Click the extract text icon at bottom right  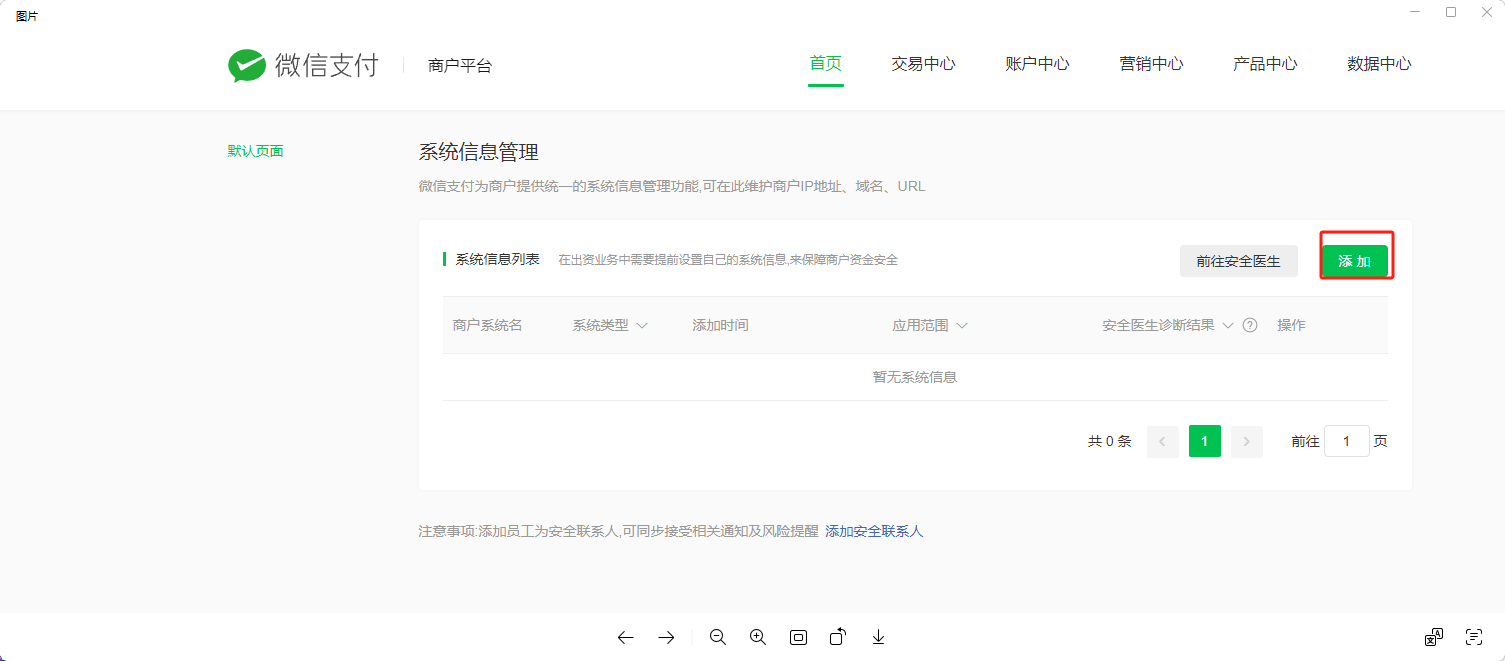coord(1473,637)
